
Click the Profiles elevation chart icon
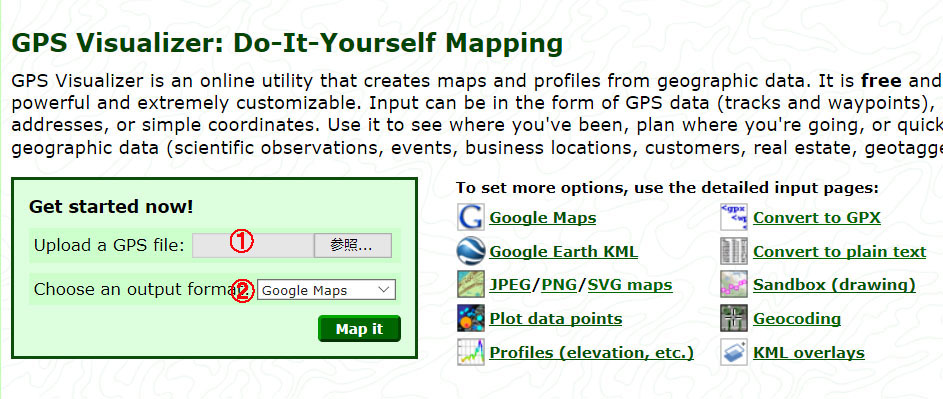pyautogui.click(x=470, y=352)
